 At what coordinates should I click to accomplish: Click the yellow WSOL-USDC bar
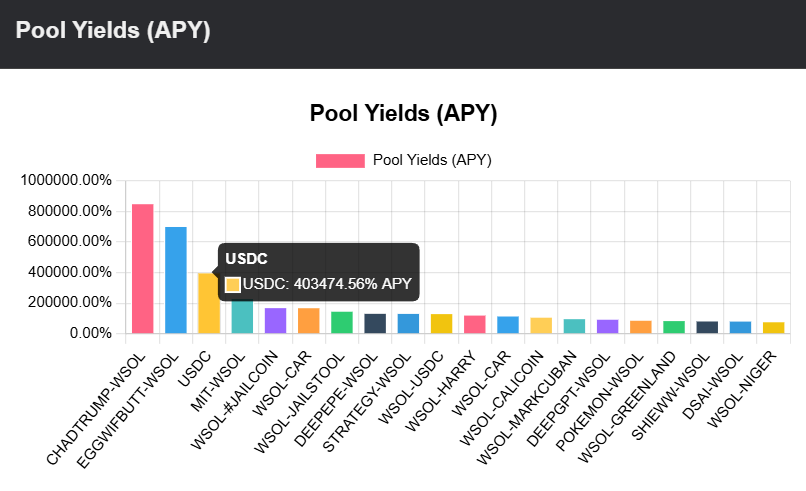point(441,323)
